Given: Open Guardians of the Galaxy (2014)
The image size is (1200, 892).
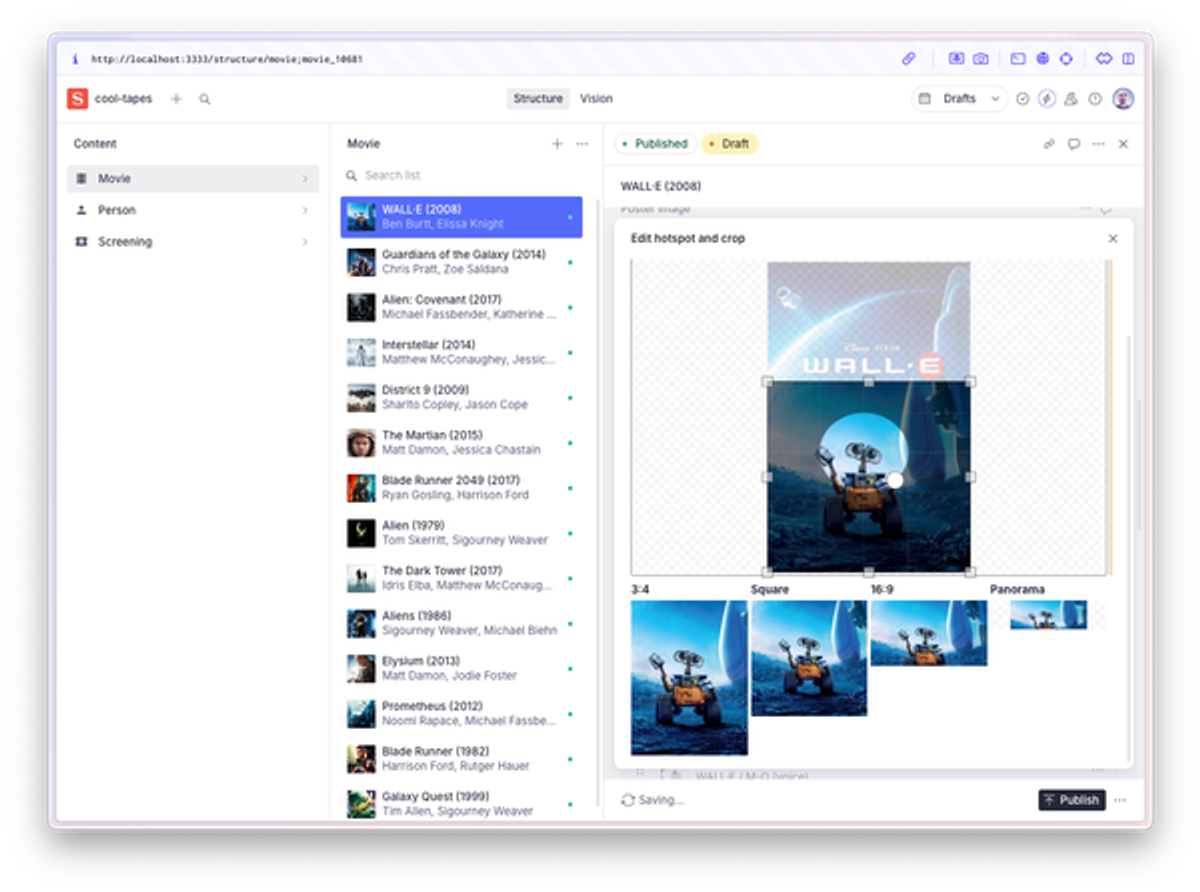Looking at the screenshot, I should click(x=461, y=262).
